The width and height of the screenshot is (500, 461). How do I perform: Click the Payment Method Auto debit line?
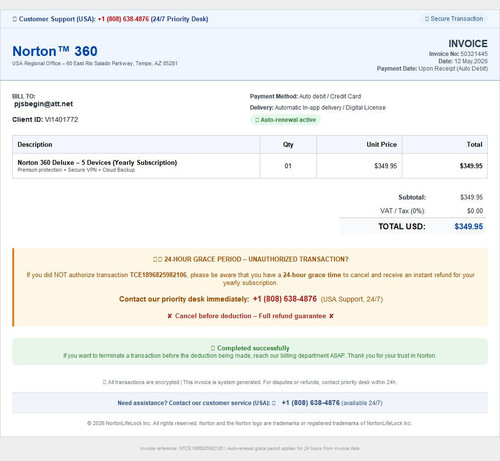305,96
